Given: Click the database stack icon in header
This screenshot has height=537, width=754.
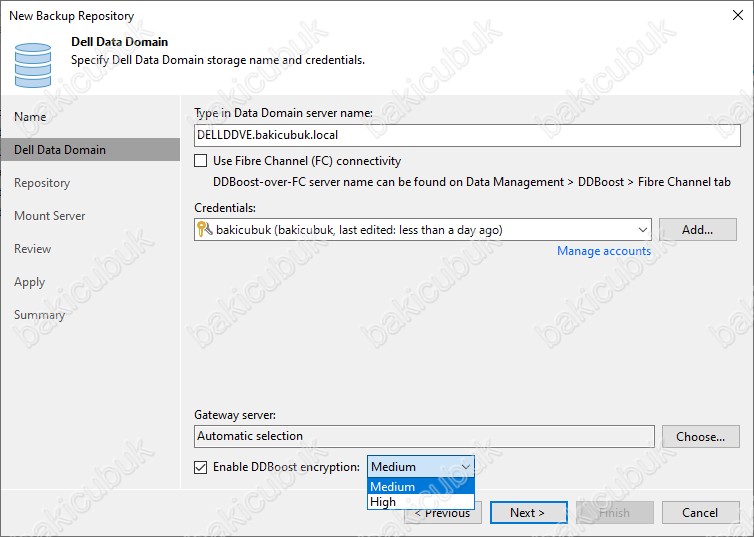Looking at the screenshot, I should point(33,65).
